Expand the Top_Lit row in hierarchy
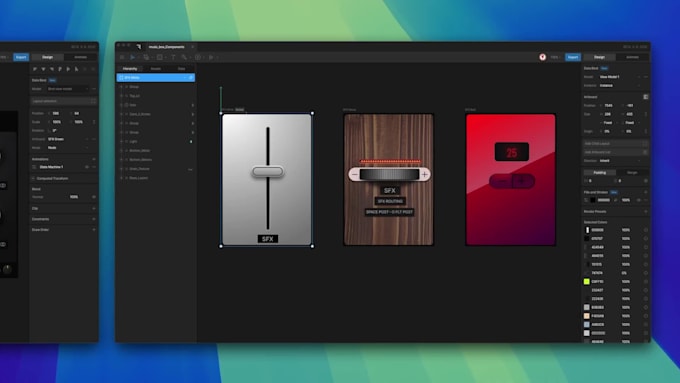Viewport: 680px width, 383px height. (x=121, y=96)
